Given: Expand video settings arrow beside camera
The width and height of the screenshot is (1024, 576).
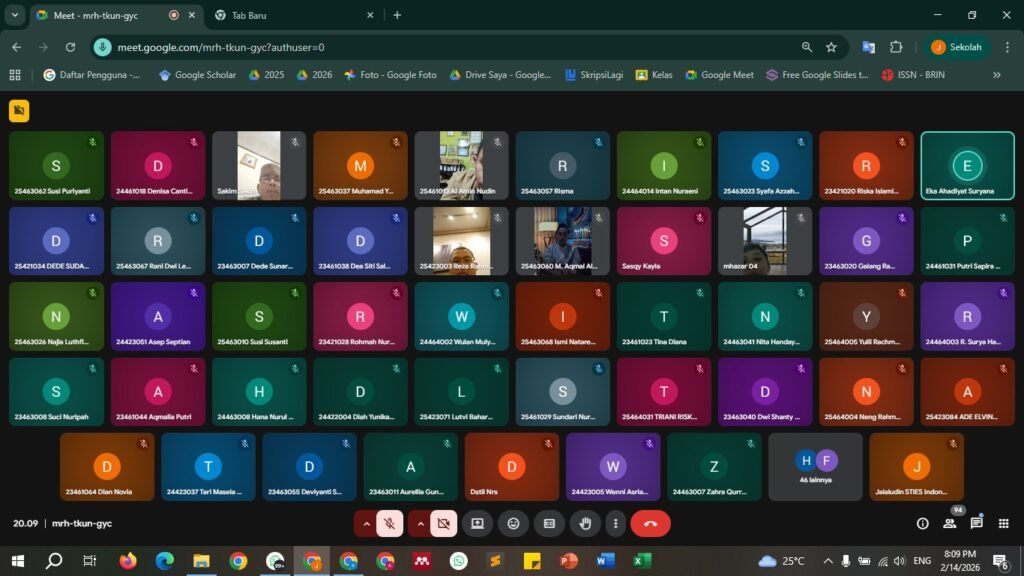Looking at the screenshot, I should tap(419, 523).
